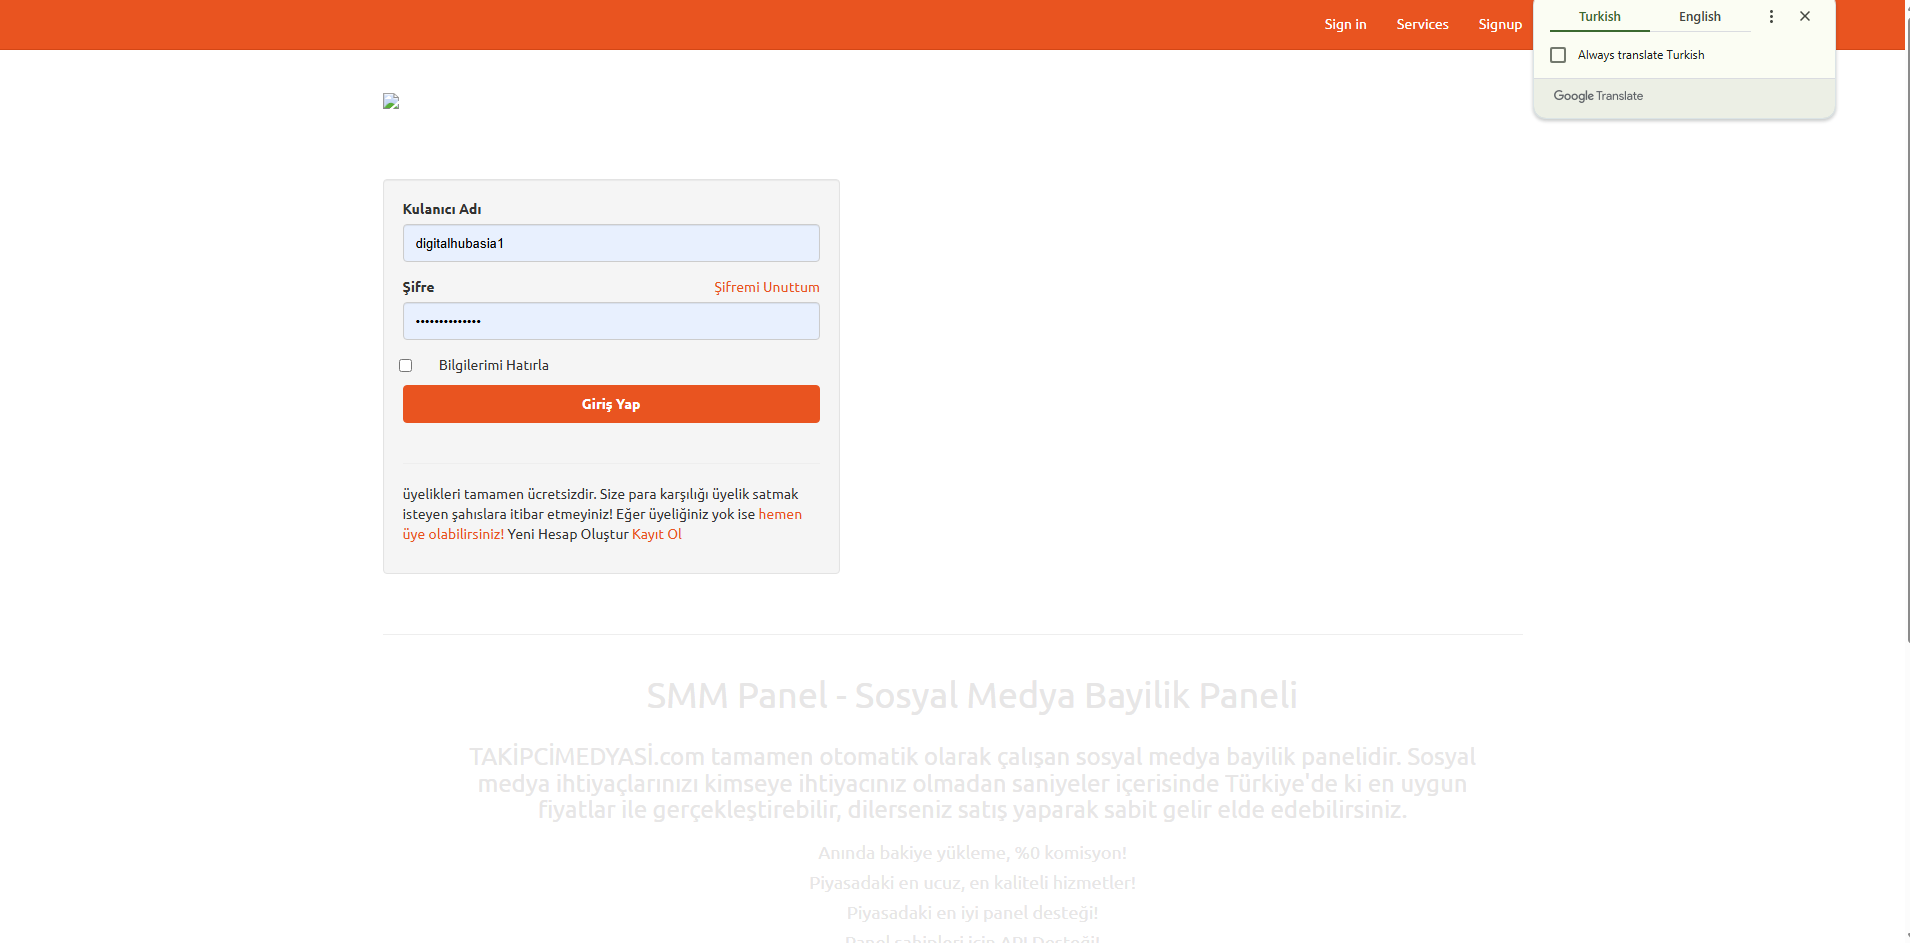
Task: Focus the Kulanıcı Adı username field
Action: (611, 244)
